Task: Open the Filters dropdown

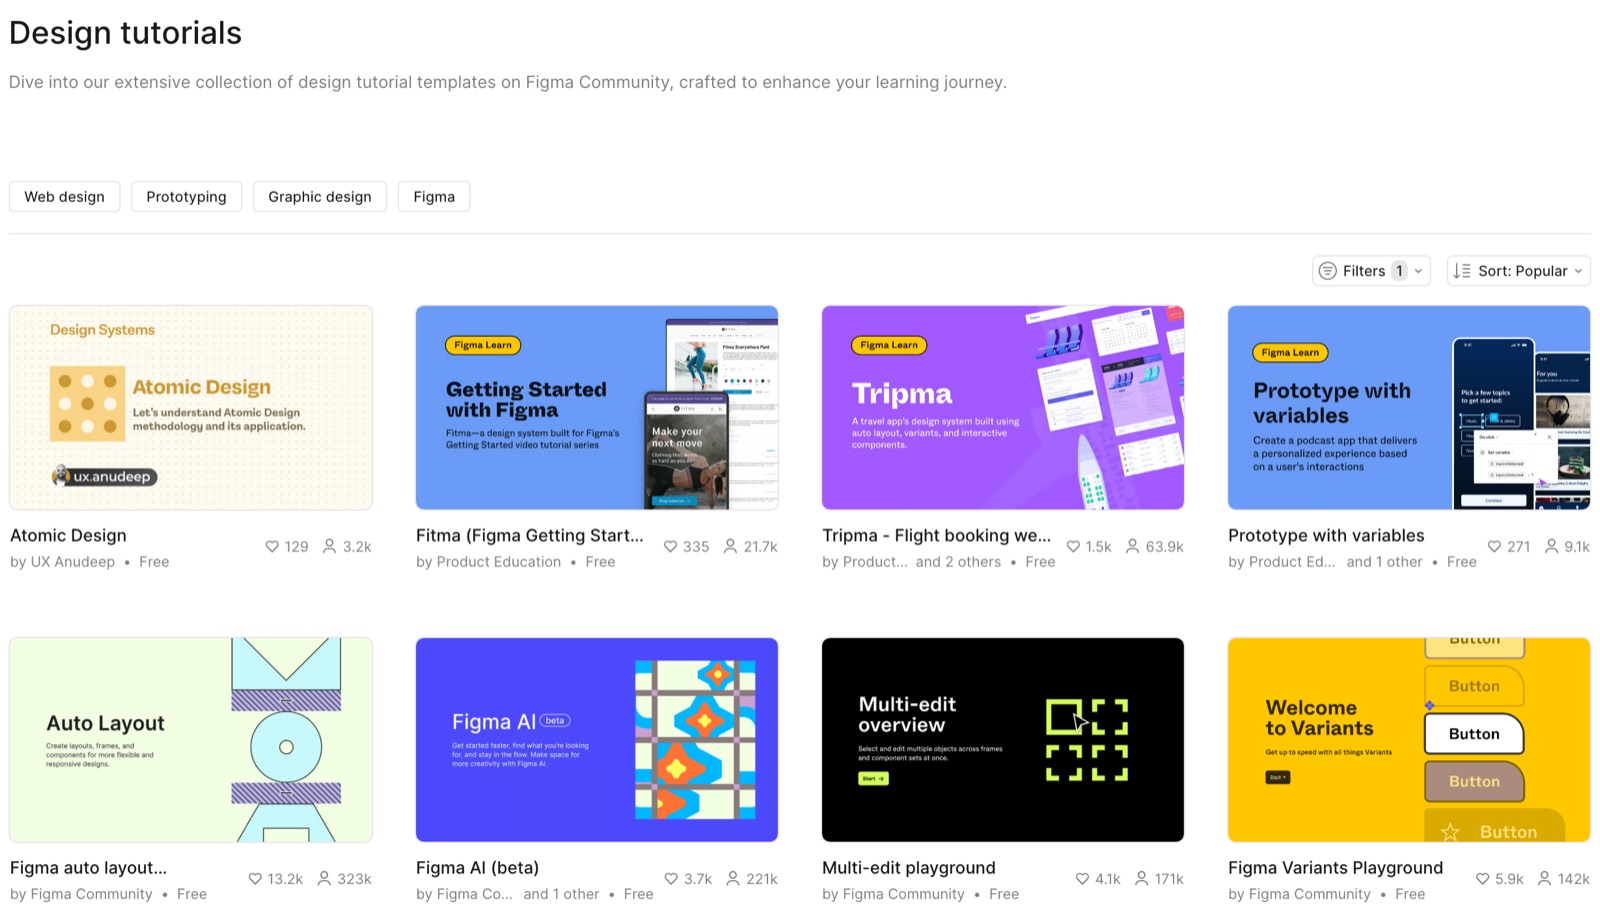Action: point(1371,271)
